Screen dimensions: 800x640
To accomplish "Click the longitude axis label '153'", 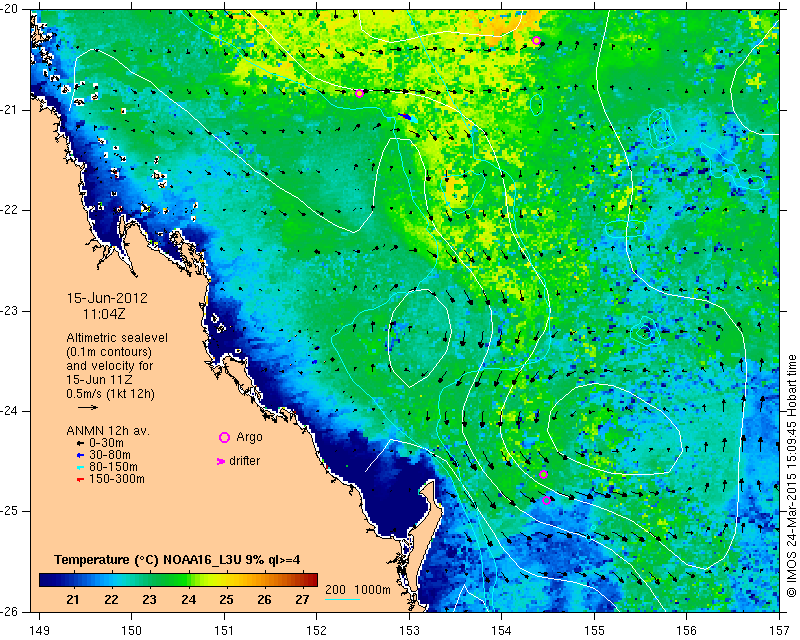I will [x=409, y=631].
